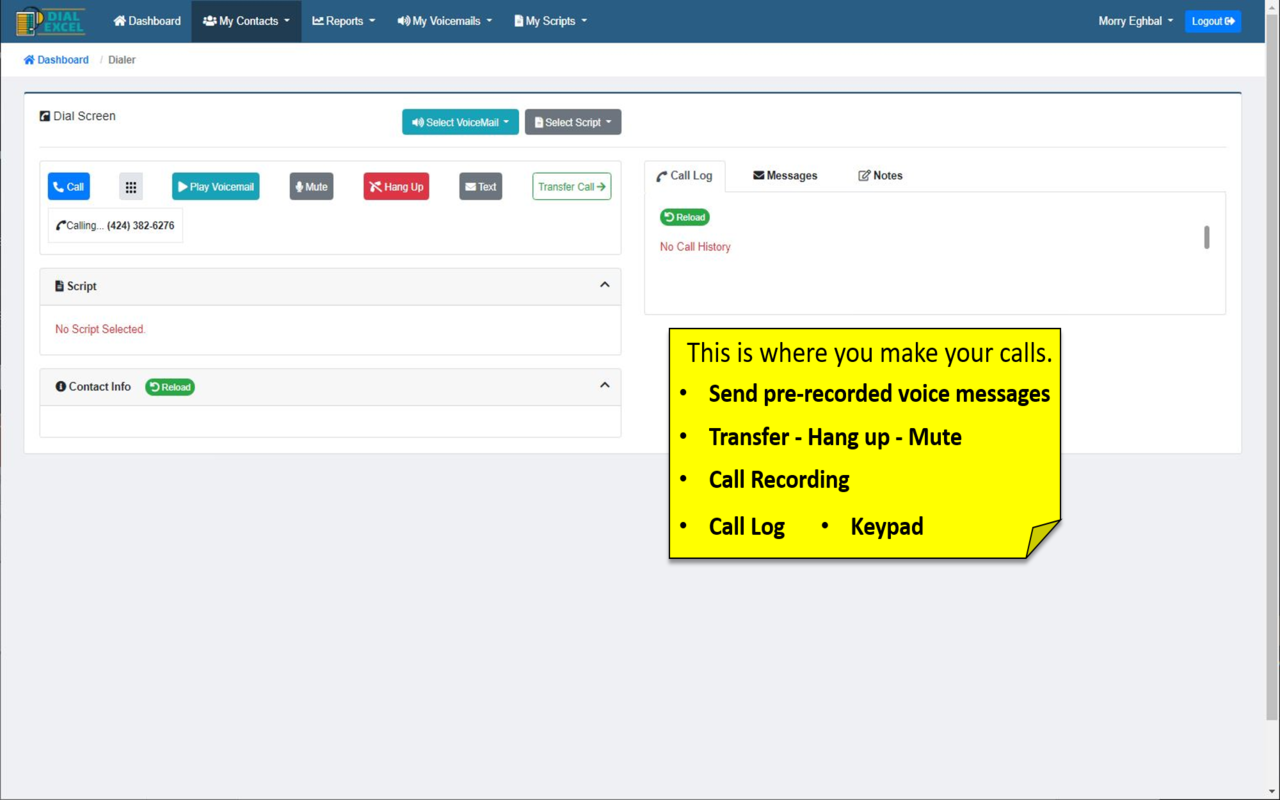Transfer Call to another number

click(572, 187)
